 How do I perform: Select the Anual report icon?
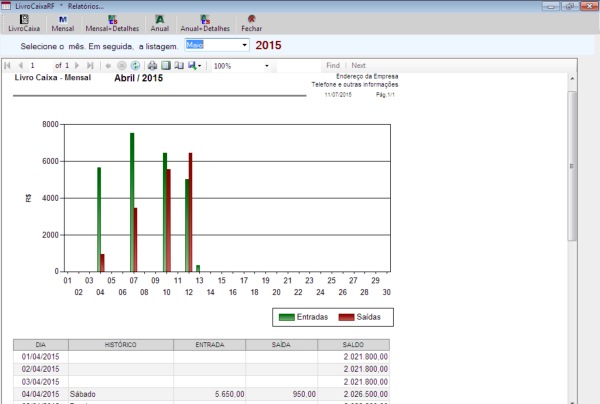159,23
